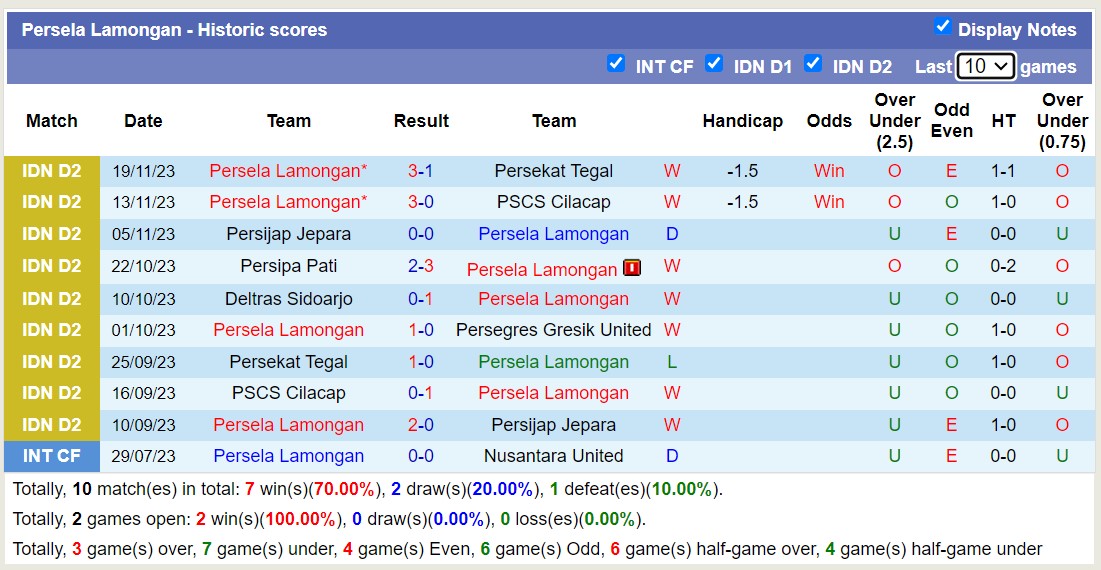1101x570 pixels.
Task: Select the 1-0 result against Persegres Gresik United
Action: 421,330
